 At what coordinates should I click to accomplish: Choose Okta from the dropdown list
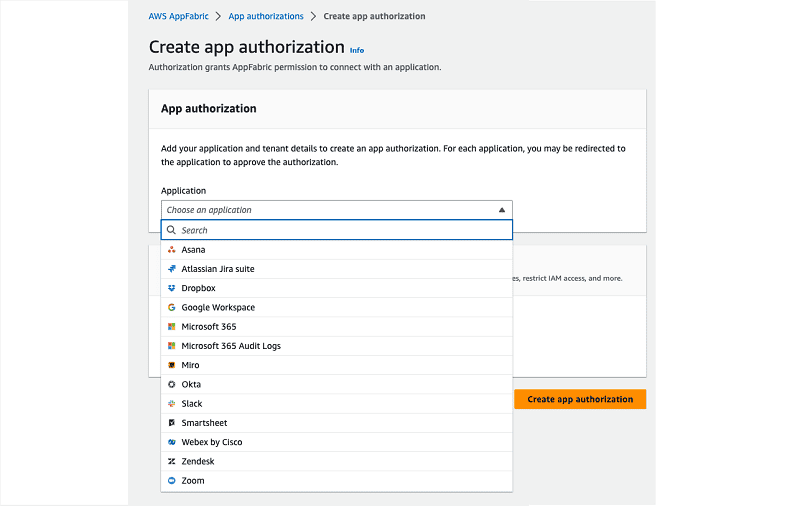coord(337,384)
